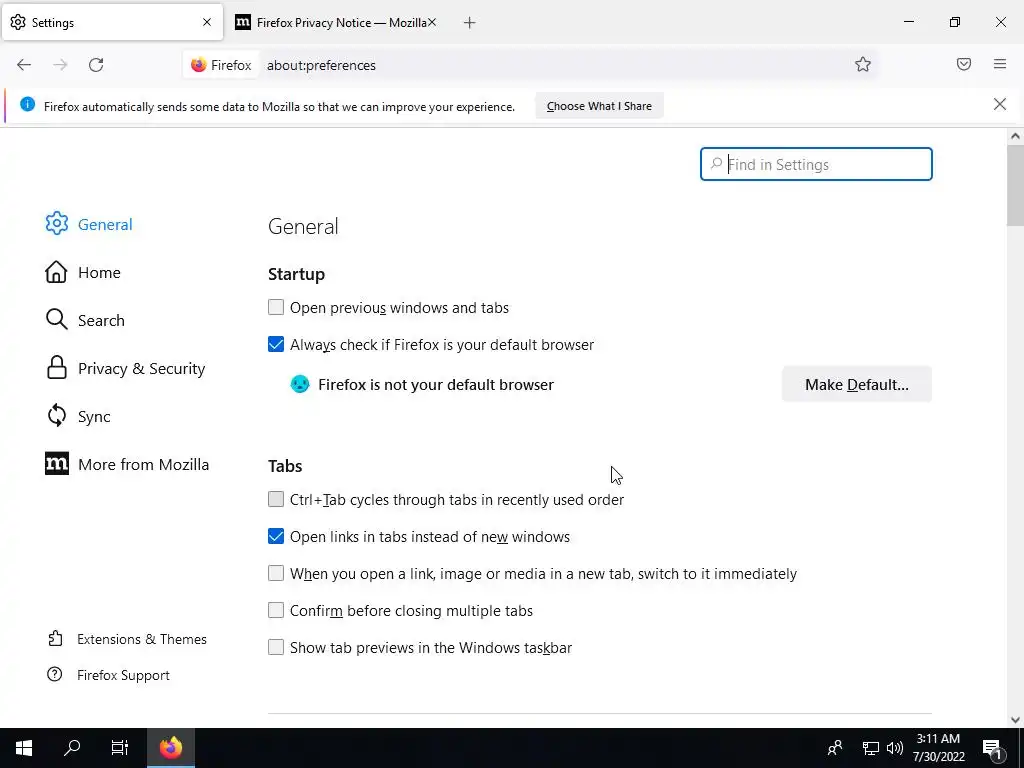Open the Extensions & Themes link

(x=142, y=639)
